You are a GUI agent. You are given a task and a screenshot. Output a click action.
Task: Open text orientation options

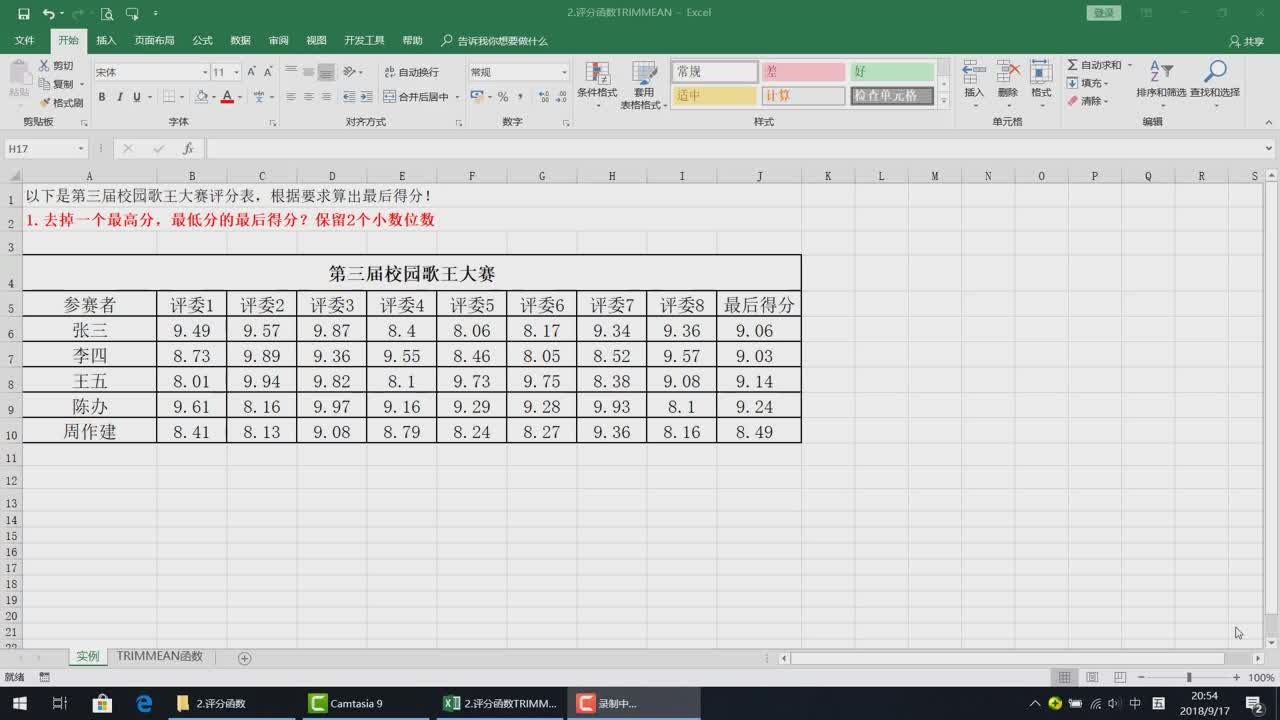click(x=352, y=72)
